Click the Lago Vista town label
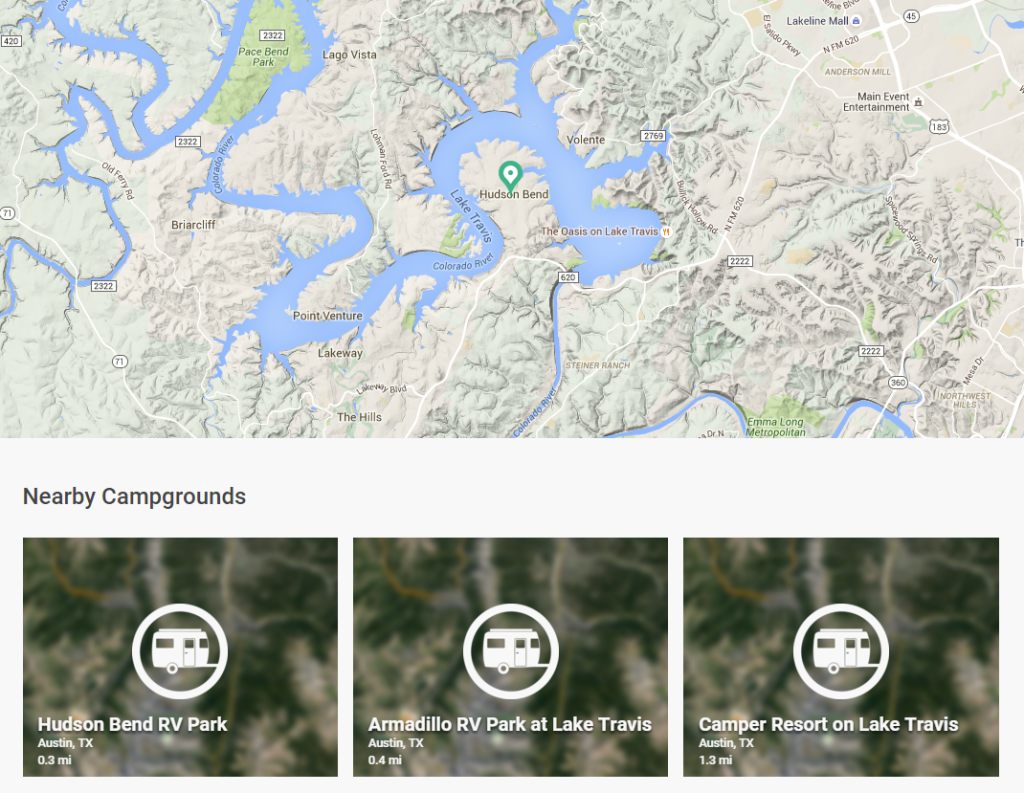 (x=350, y=55)
